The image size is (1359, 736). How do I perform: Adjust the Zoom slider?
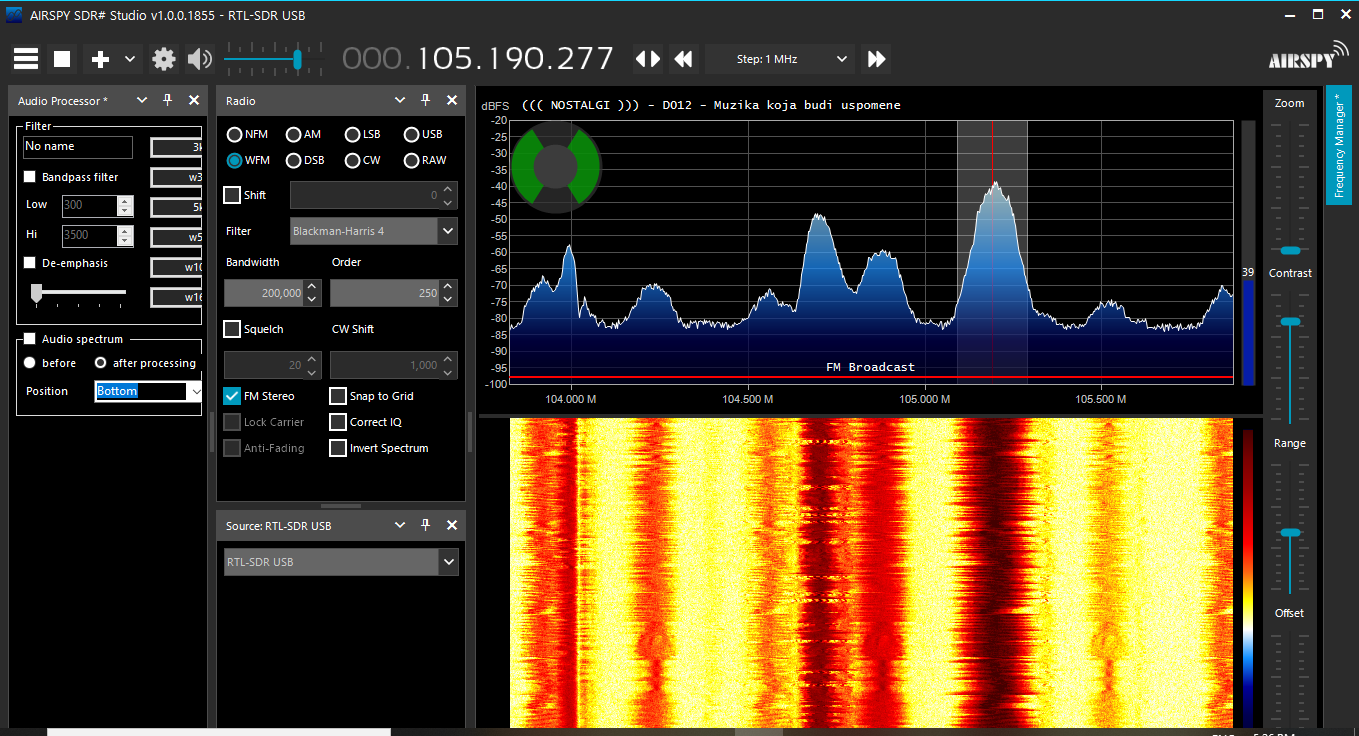pyautogui.click(x=1290, y=250)
